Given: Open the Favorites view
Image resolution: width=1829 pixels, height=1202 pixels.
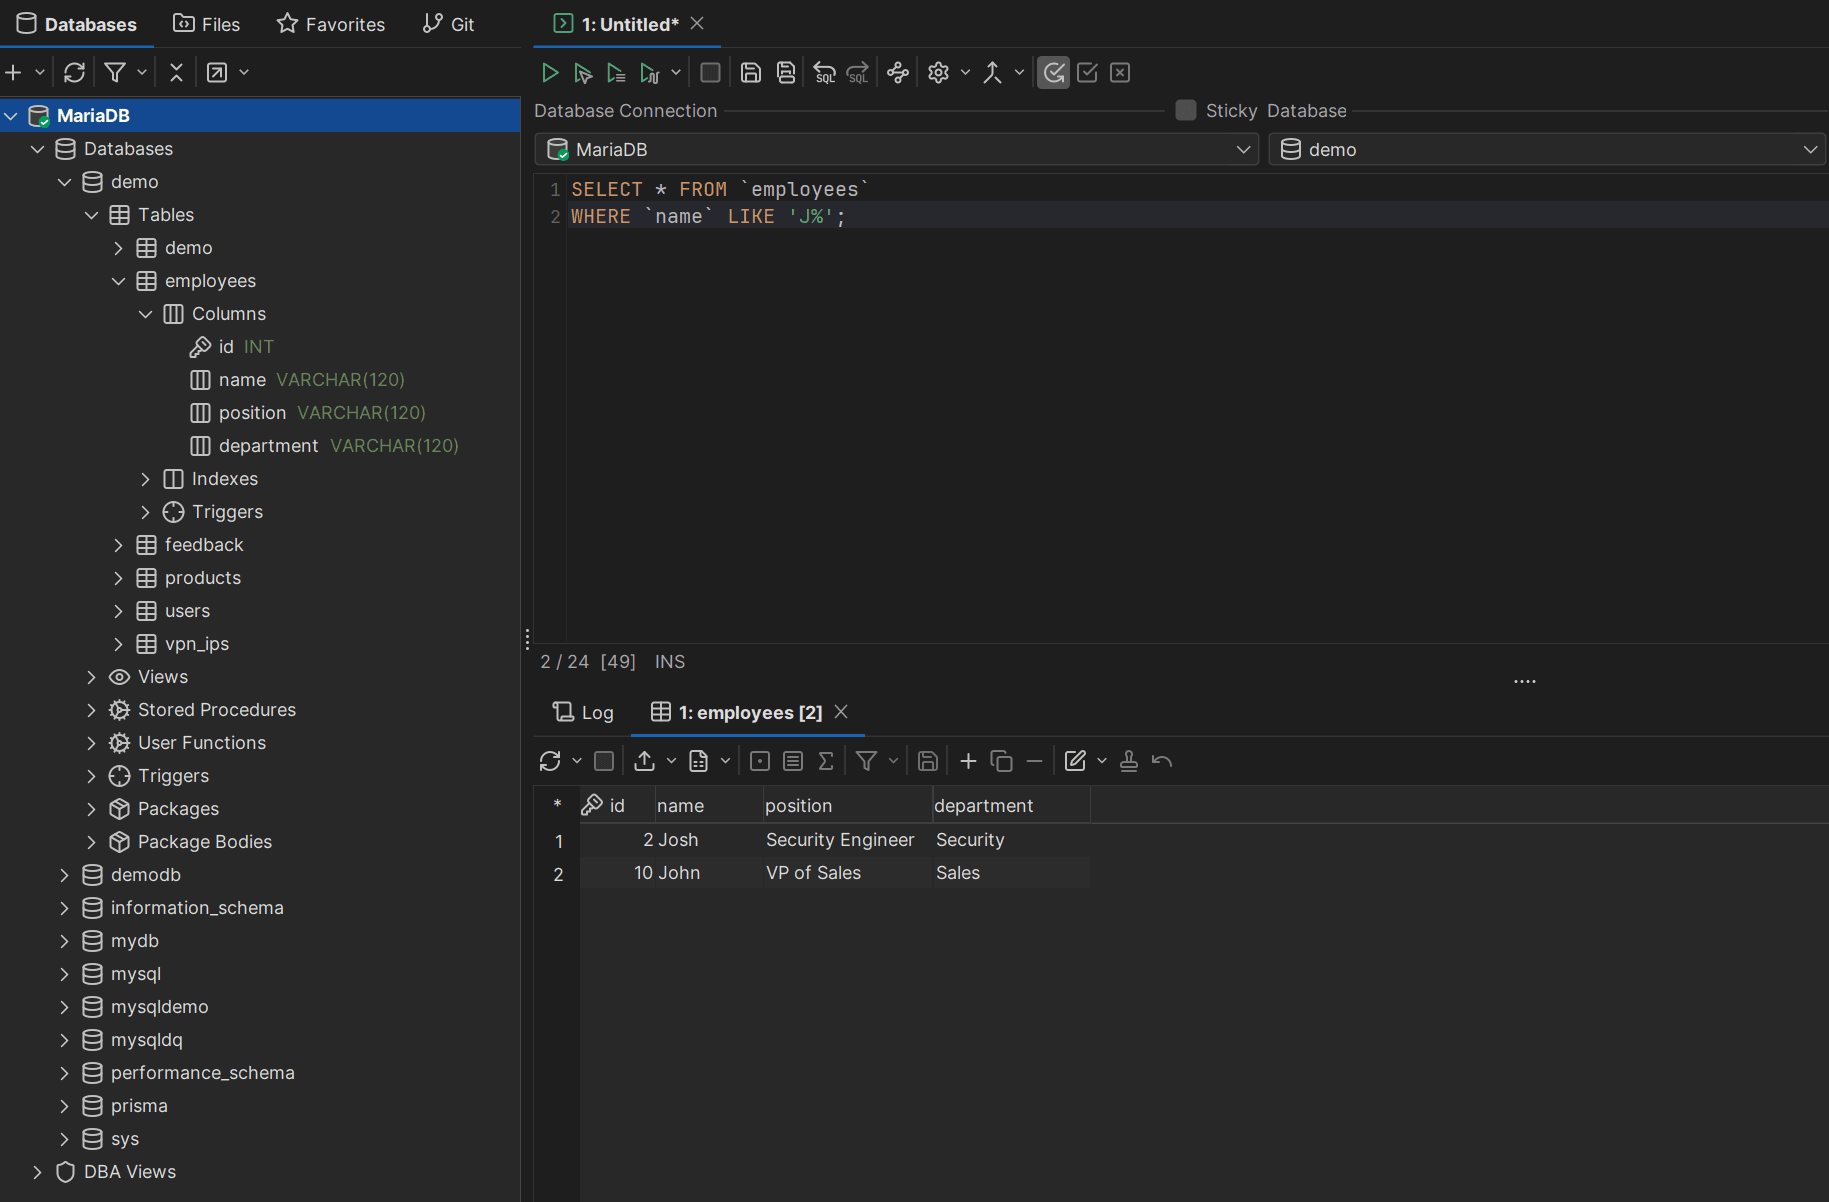Looking at the screenshot, I should [331, 23].
